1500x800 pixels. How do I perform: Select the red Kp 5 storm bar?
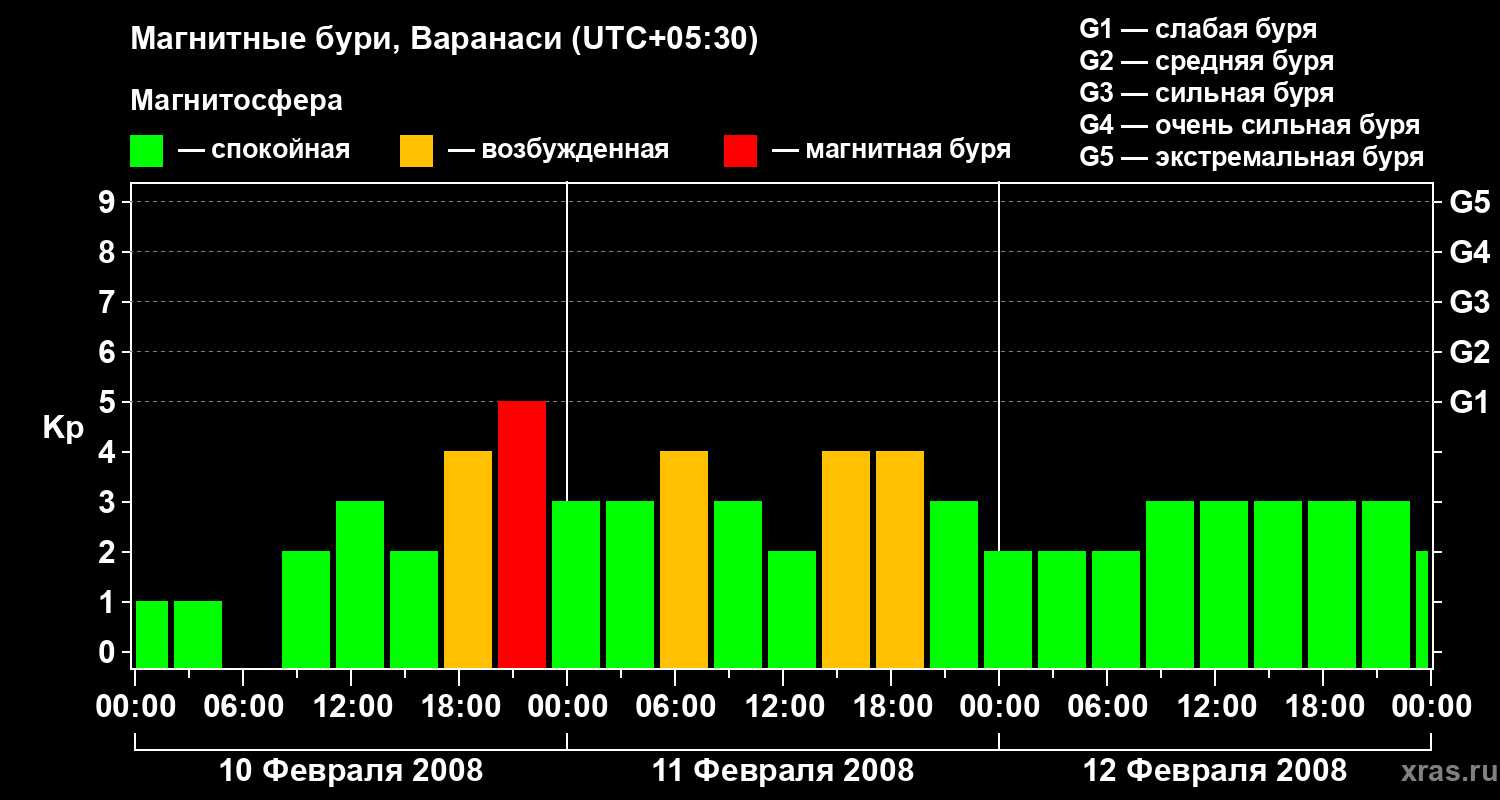click(522, 535)
